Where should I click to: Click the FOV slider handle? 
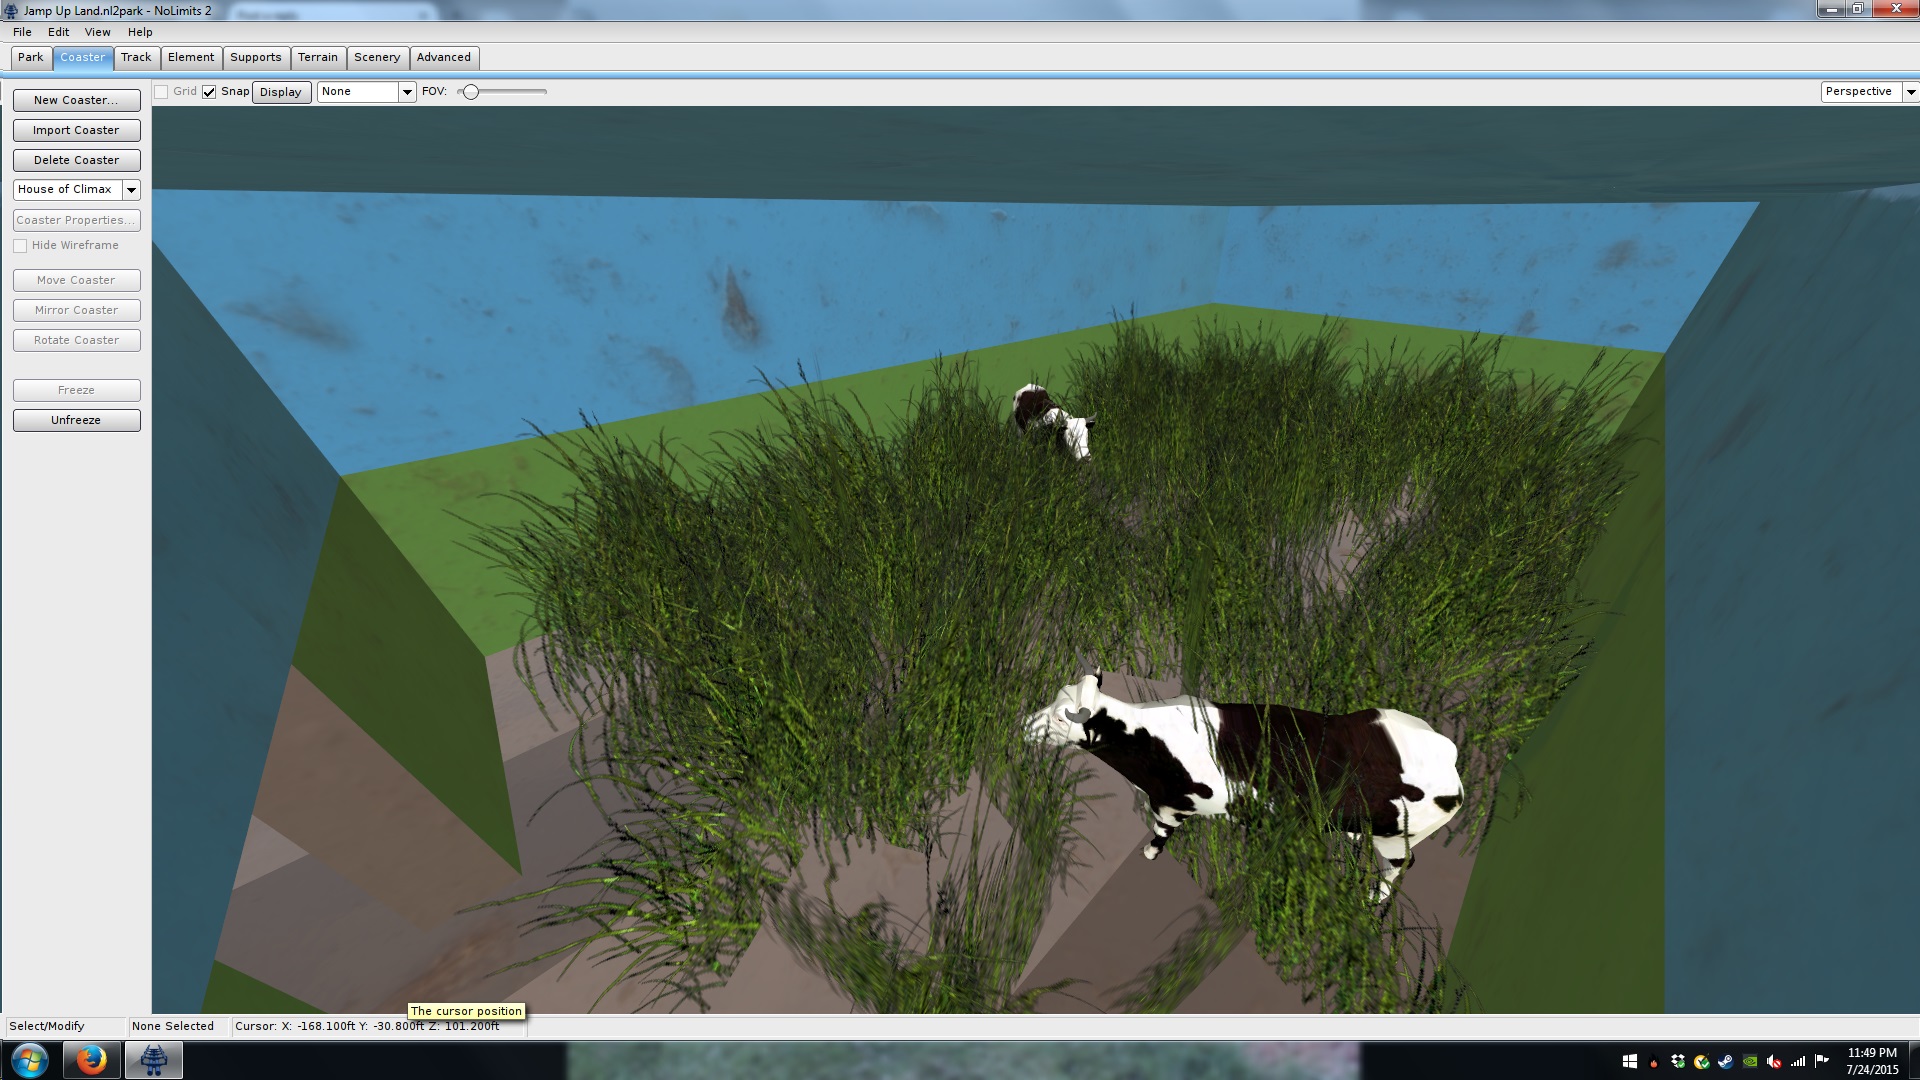(470, 92)
